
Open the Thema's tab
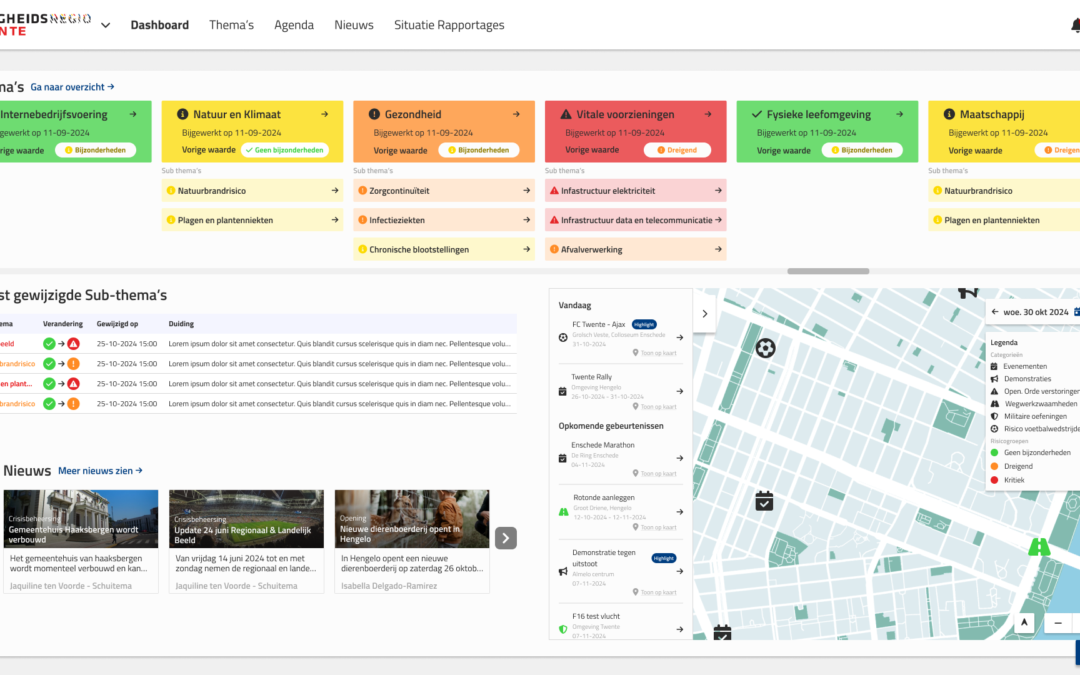coord(231,25)
